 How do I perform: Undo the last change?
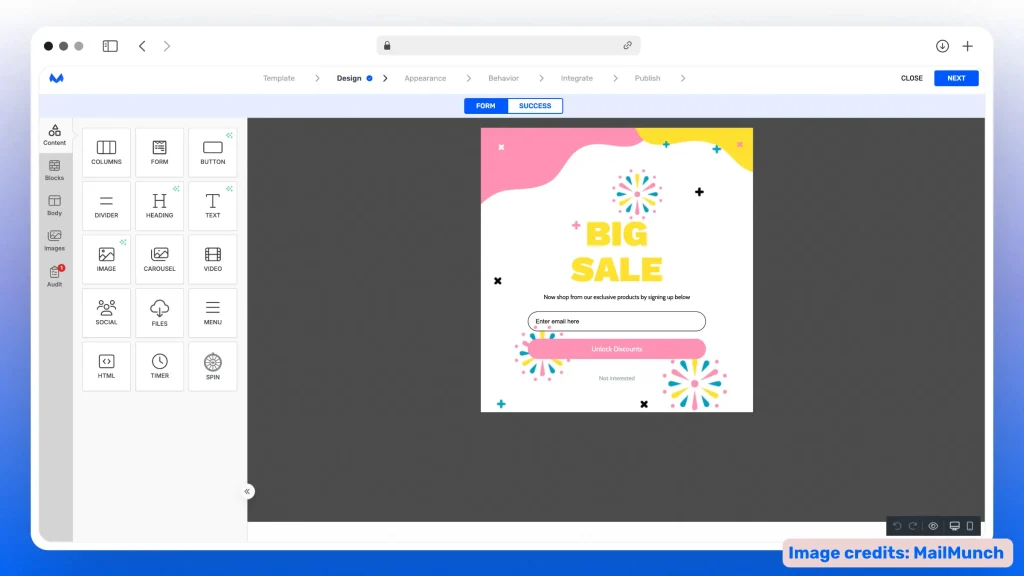[898, 525]
